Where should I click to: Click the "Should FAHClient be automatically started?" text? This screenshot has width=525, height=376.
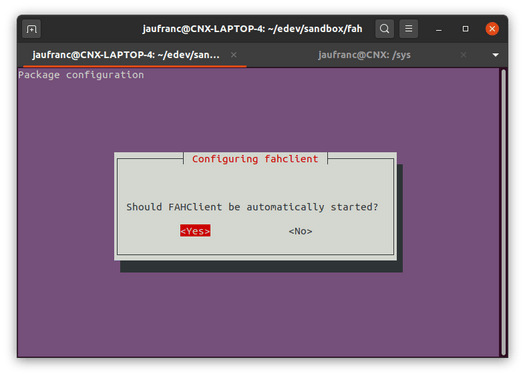[x=252, y=207]
